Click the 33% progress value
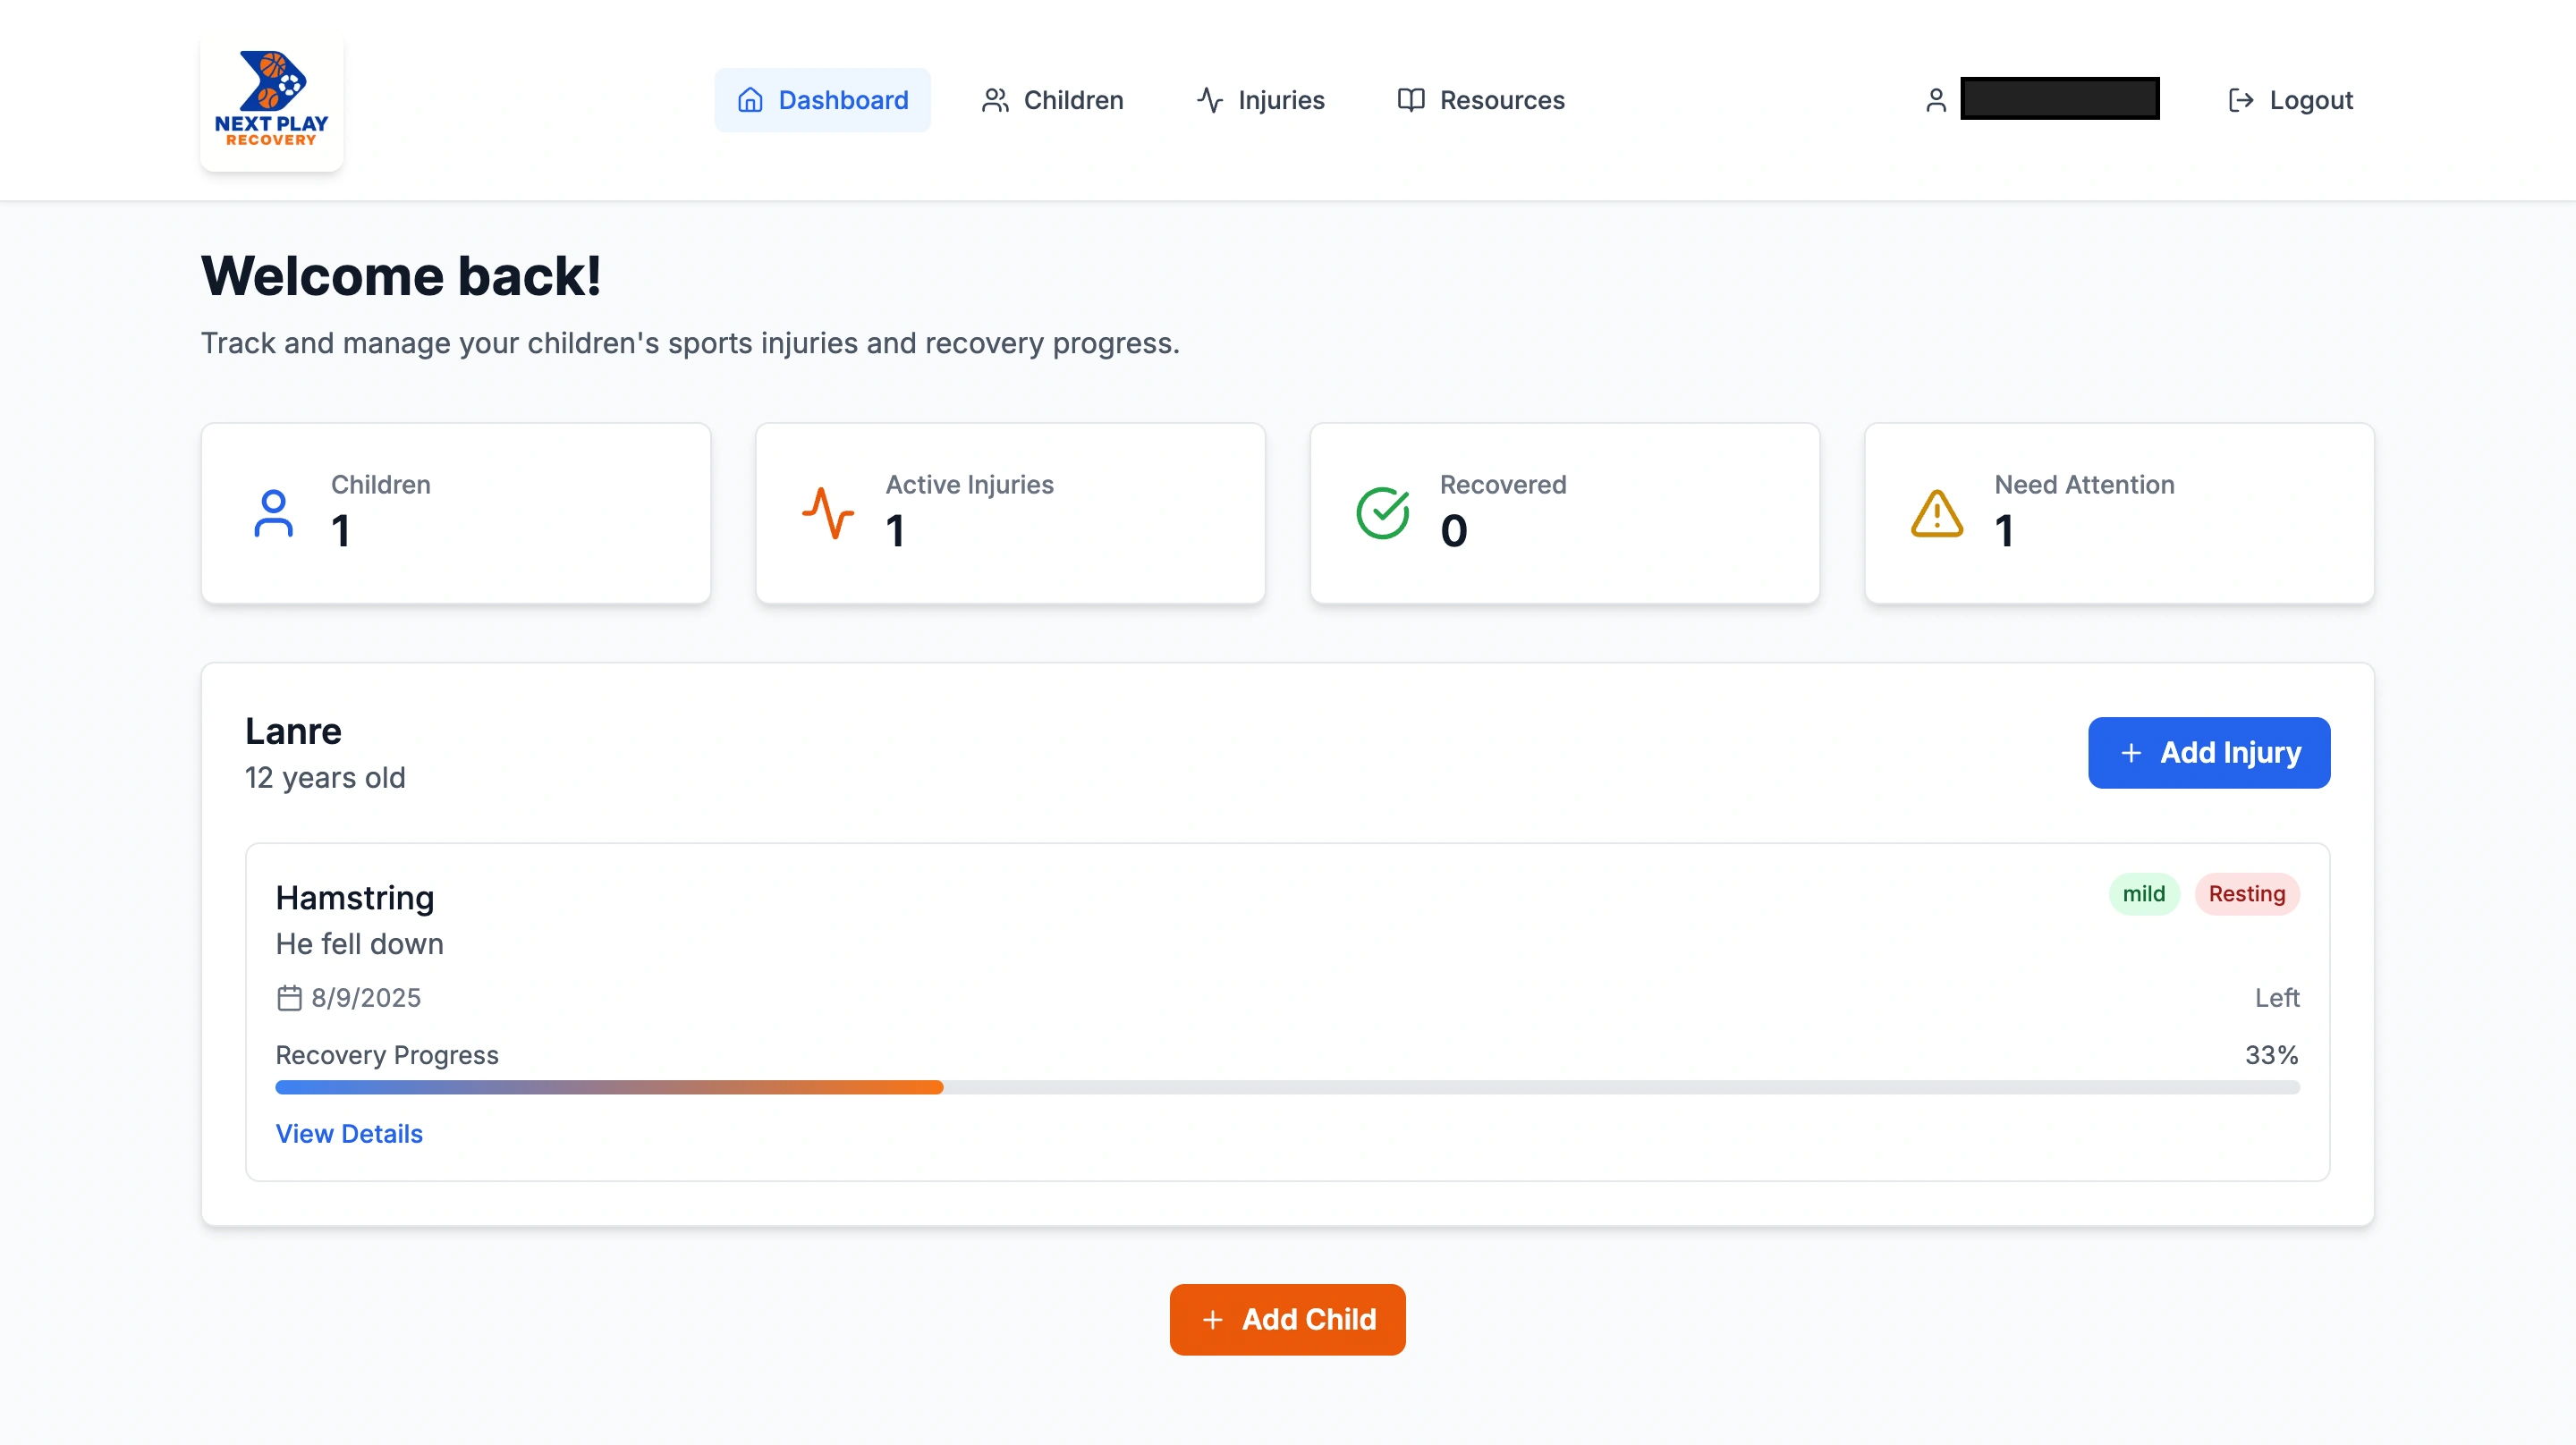The height and width of the screenshot is (1445, 2576). click(x=2271, y=1054)
